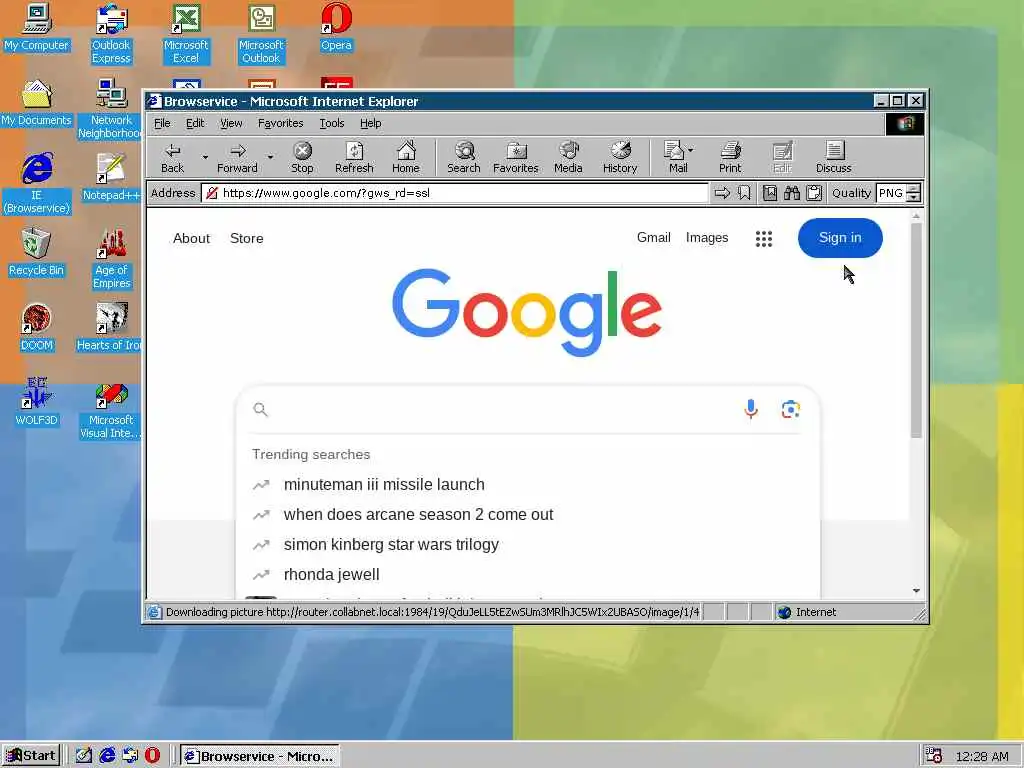Stop page loading with Stop button
Image resolution: width=1024 pixels, height=768 pixels.
coord(302,158)
